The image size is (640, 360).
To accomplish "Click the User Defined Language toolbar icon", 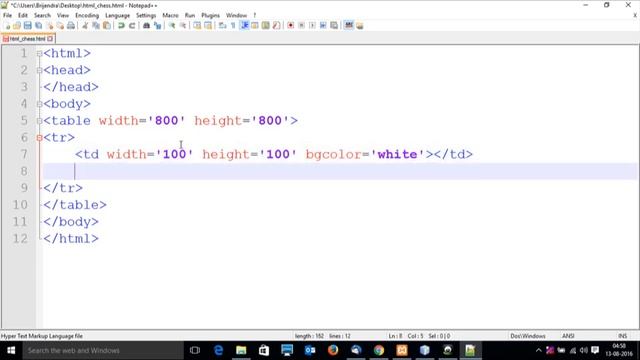I will [255, 25].
